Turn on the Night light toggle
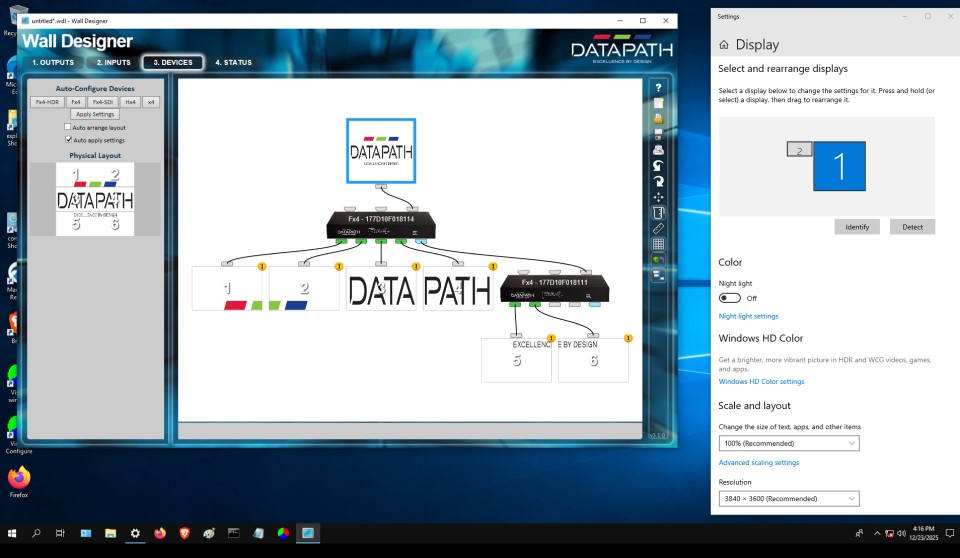960x558 pixels. 729,298
